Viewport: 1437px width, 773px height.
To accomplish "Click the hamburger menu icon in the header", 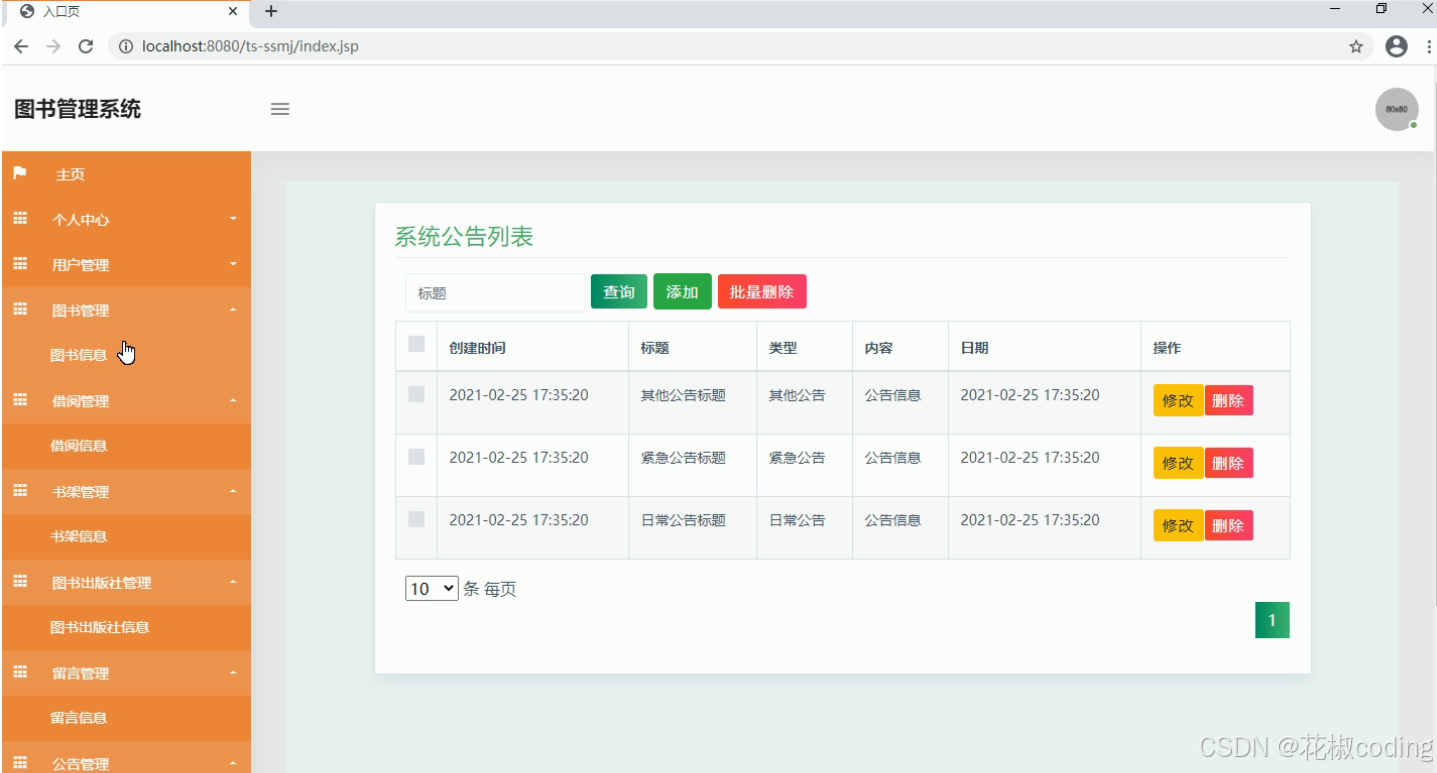I will click(x=280, y=110).
